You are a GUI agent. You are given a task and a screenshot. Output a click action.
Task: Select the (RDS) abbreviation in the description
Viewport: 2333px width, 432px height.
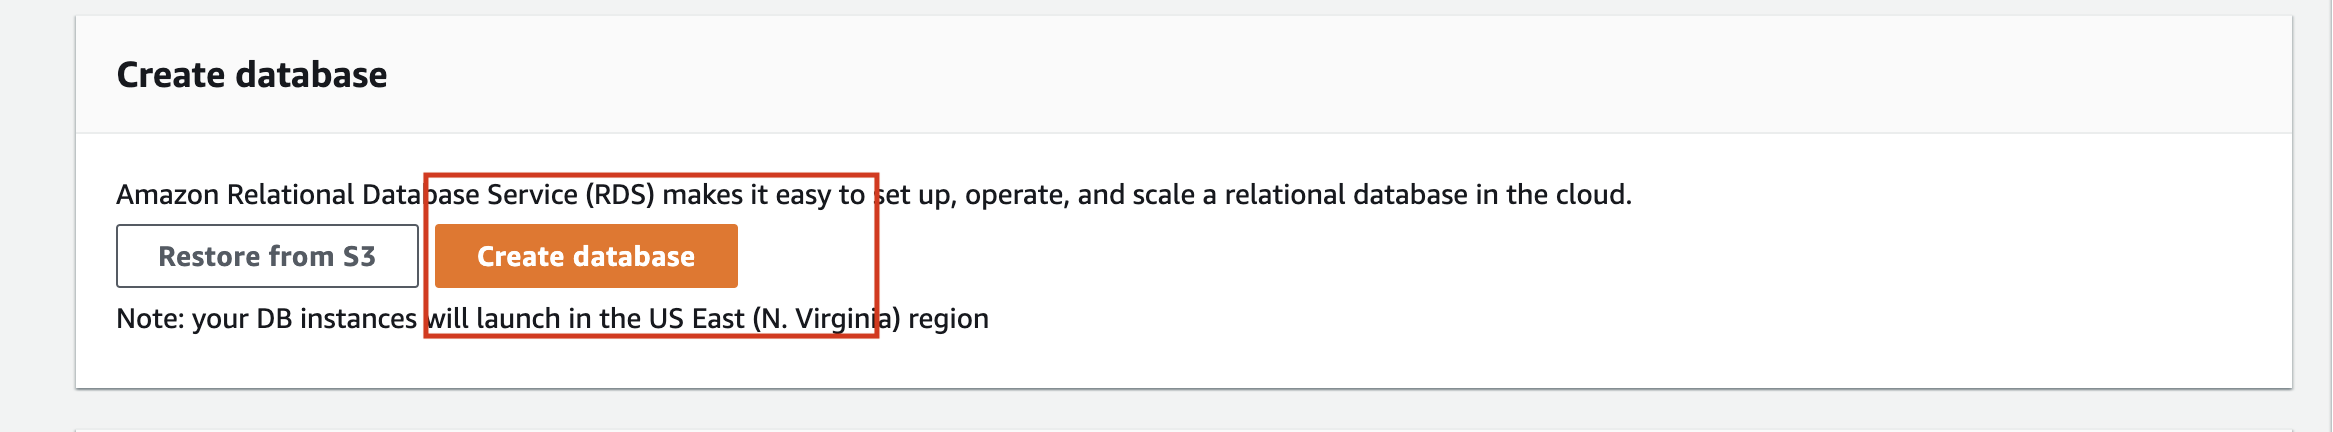(x=620, y=194)
